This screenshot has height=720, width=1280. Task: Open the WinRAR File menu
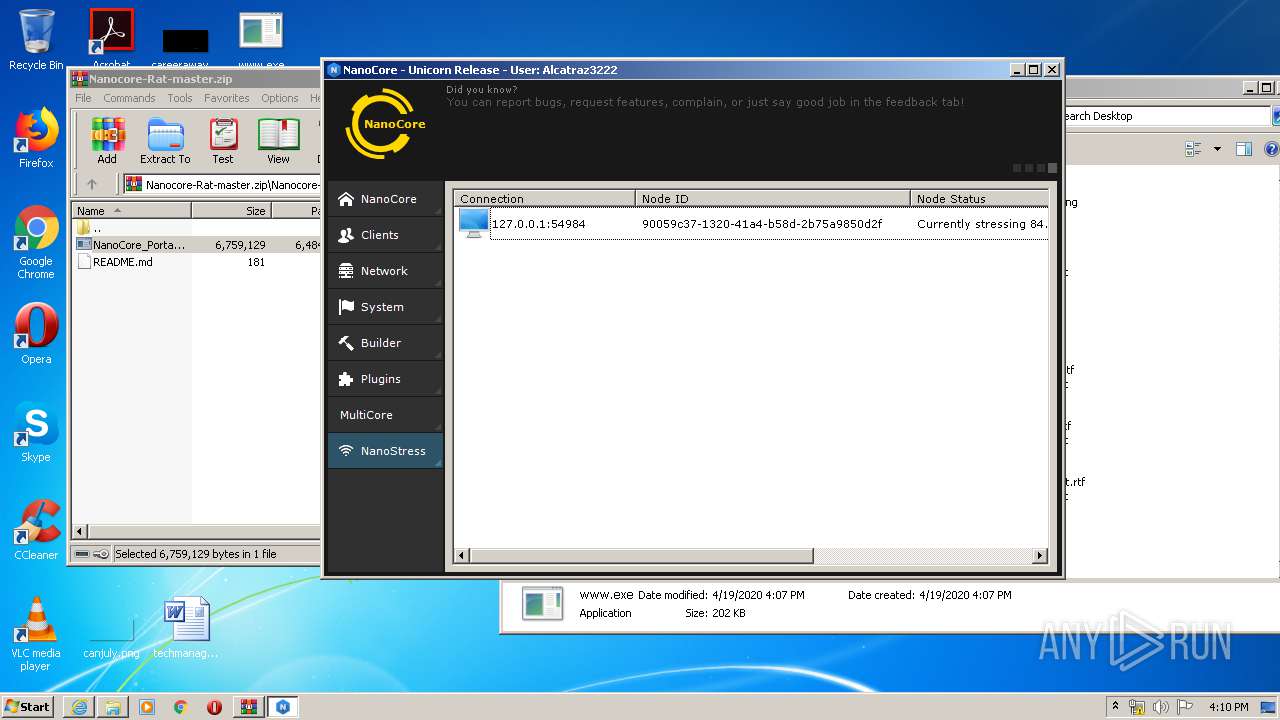pyautogui.click(x=83, y=98)
